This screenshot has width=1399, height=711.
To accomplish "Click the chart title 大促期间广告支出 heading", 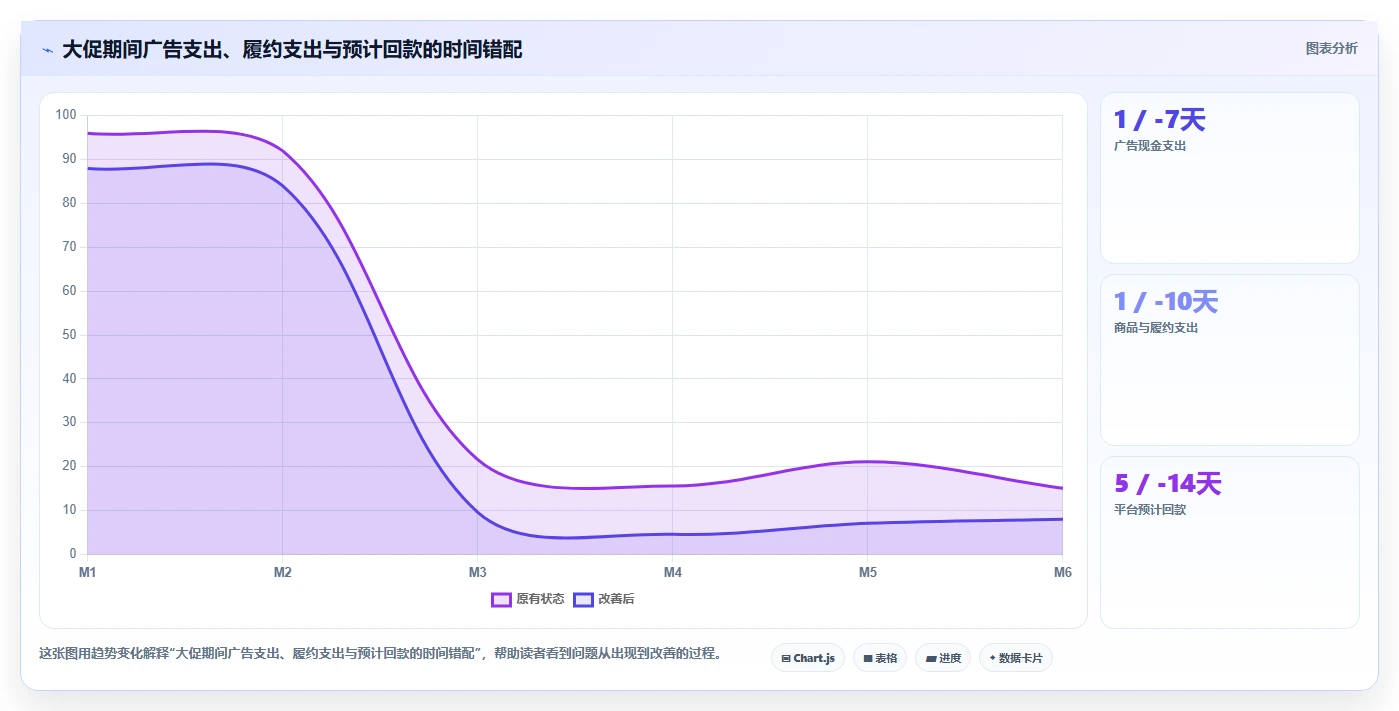I will click(292, 49).
